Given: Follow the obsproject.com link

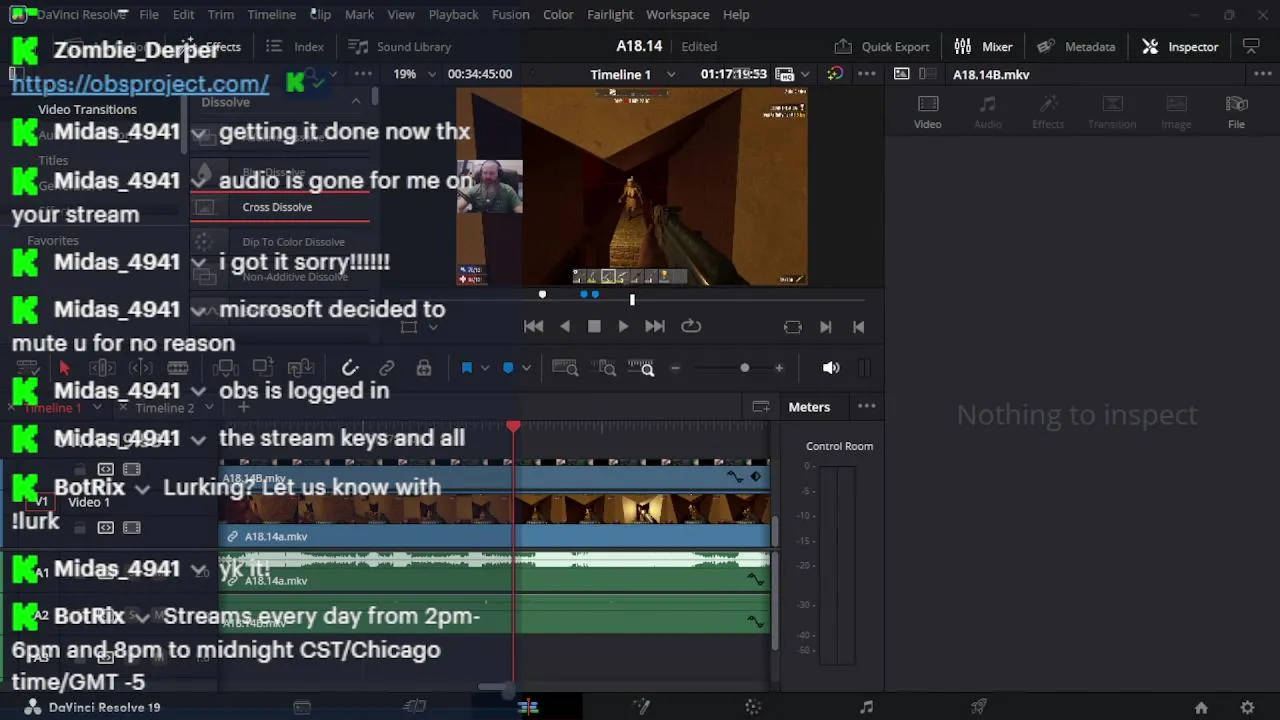Looking at the screenshot, I should pos(140,84).
